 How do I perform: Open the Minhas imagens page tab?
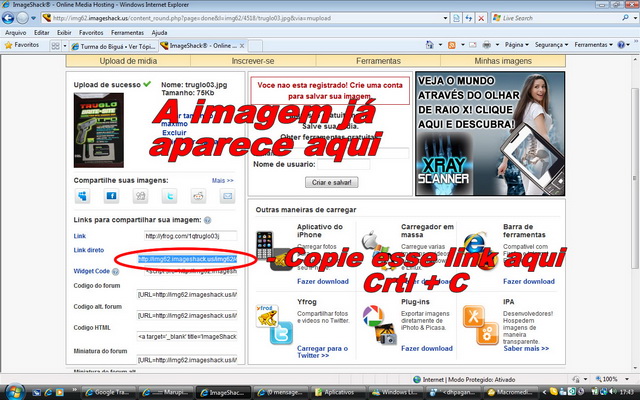click(503, 61)
